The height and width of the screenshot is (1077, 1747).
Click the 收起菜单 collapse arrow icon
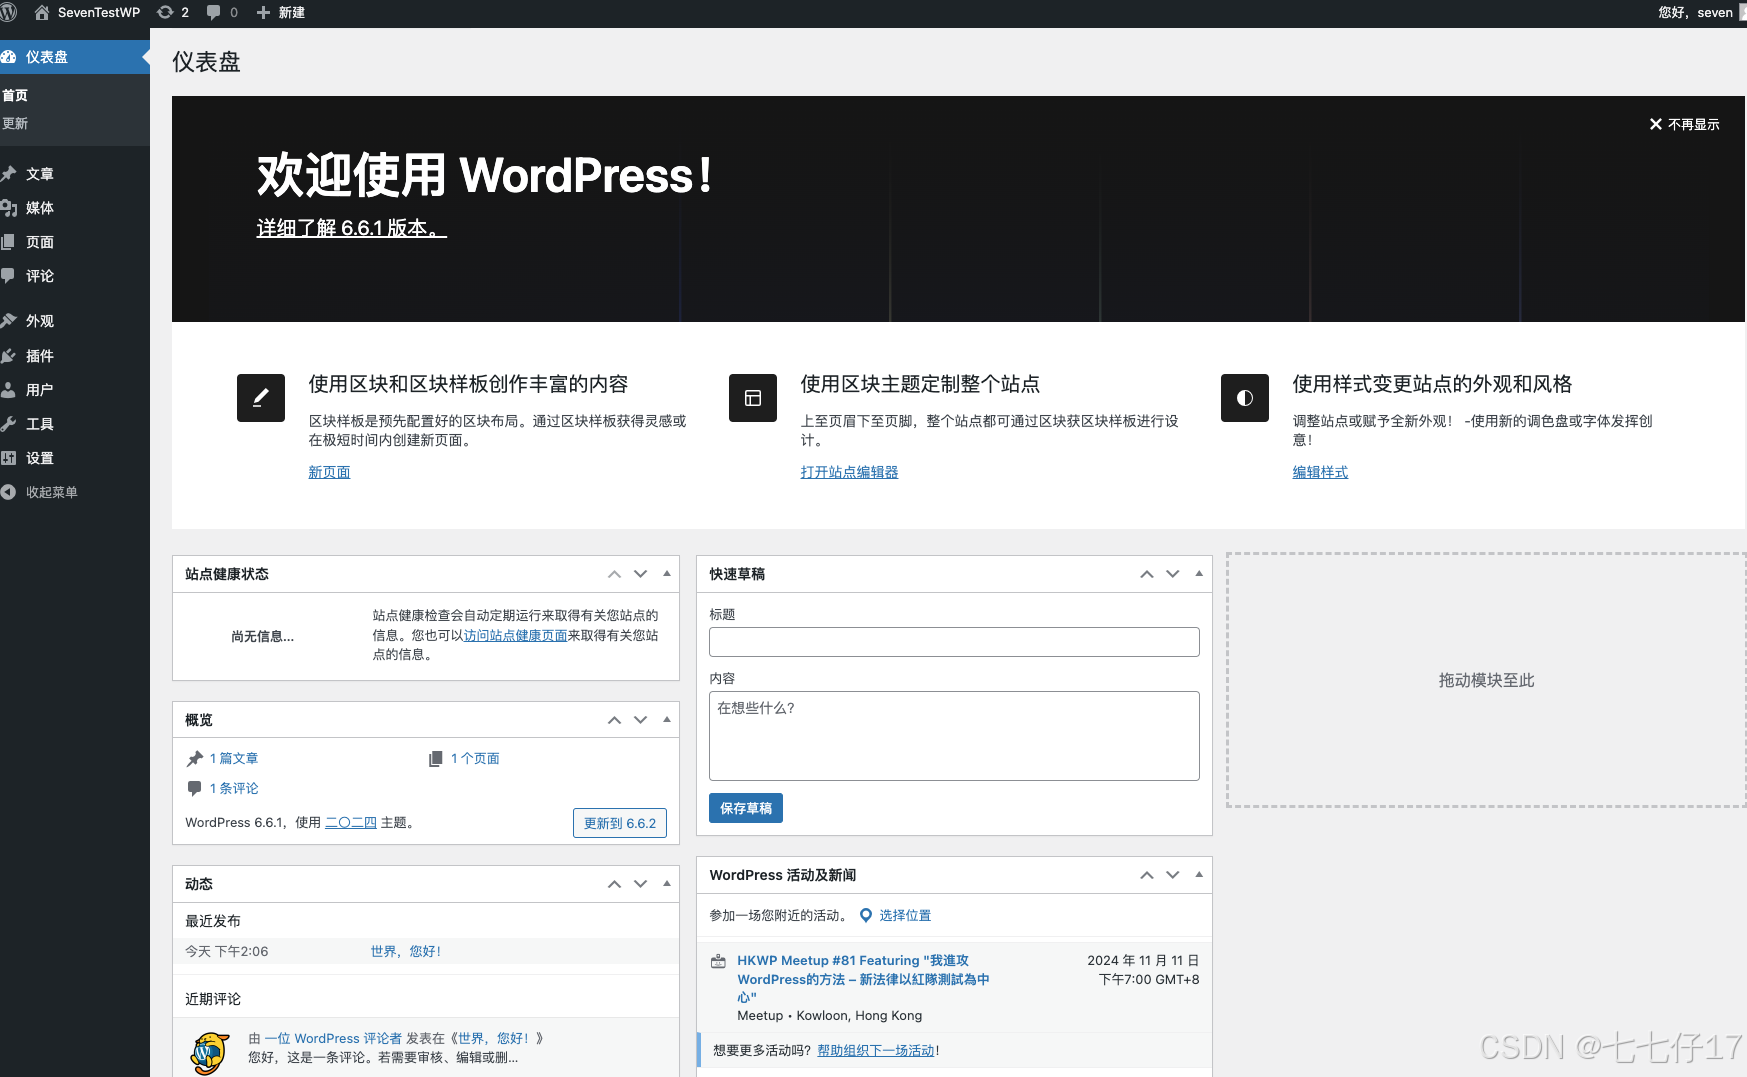8,492
